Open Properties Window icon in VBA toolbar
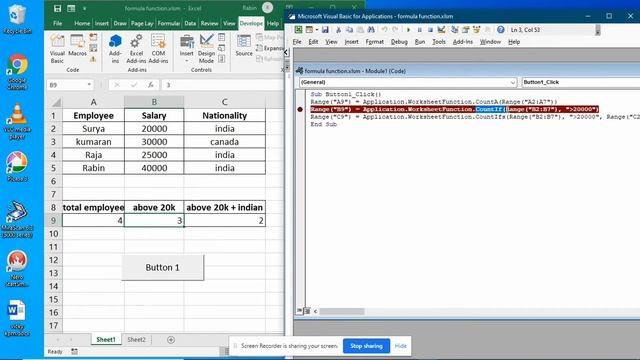The height and width of the screenshot is (360, 640). pos(465,30)
